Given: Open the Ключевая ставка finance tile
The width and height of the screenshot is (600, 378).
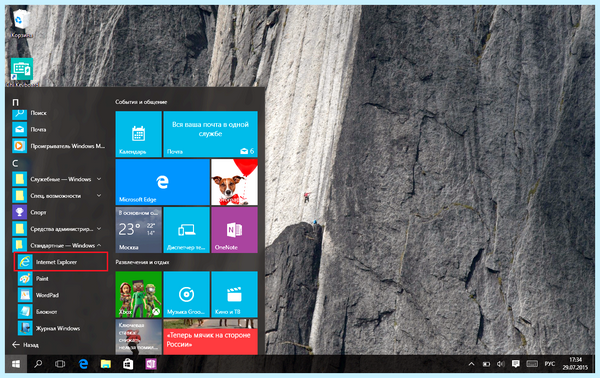Looking at the screenshot, I should pos(139,337).
